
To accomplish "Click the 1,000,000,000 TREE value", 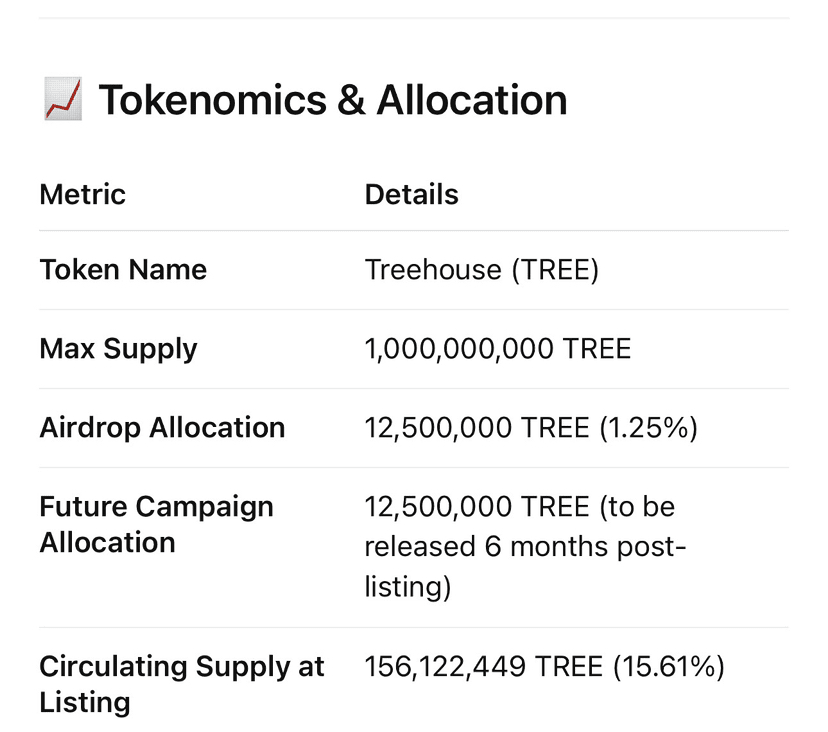I will coord(497,349).
